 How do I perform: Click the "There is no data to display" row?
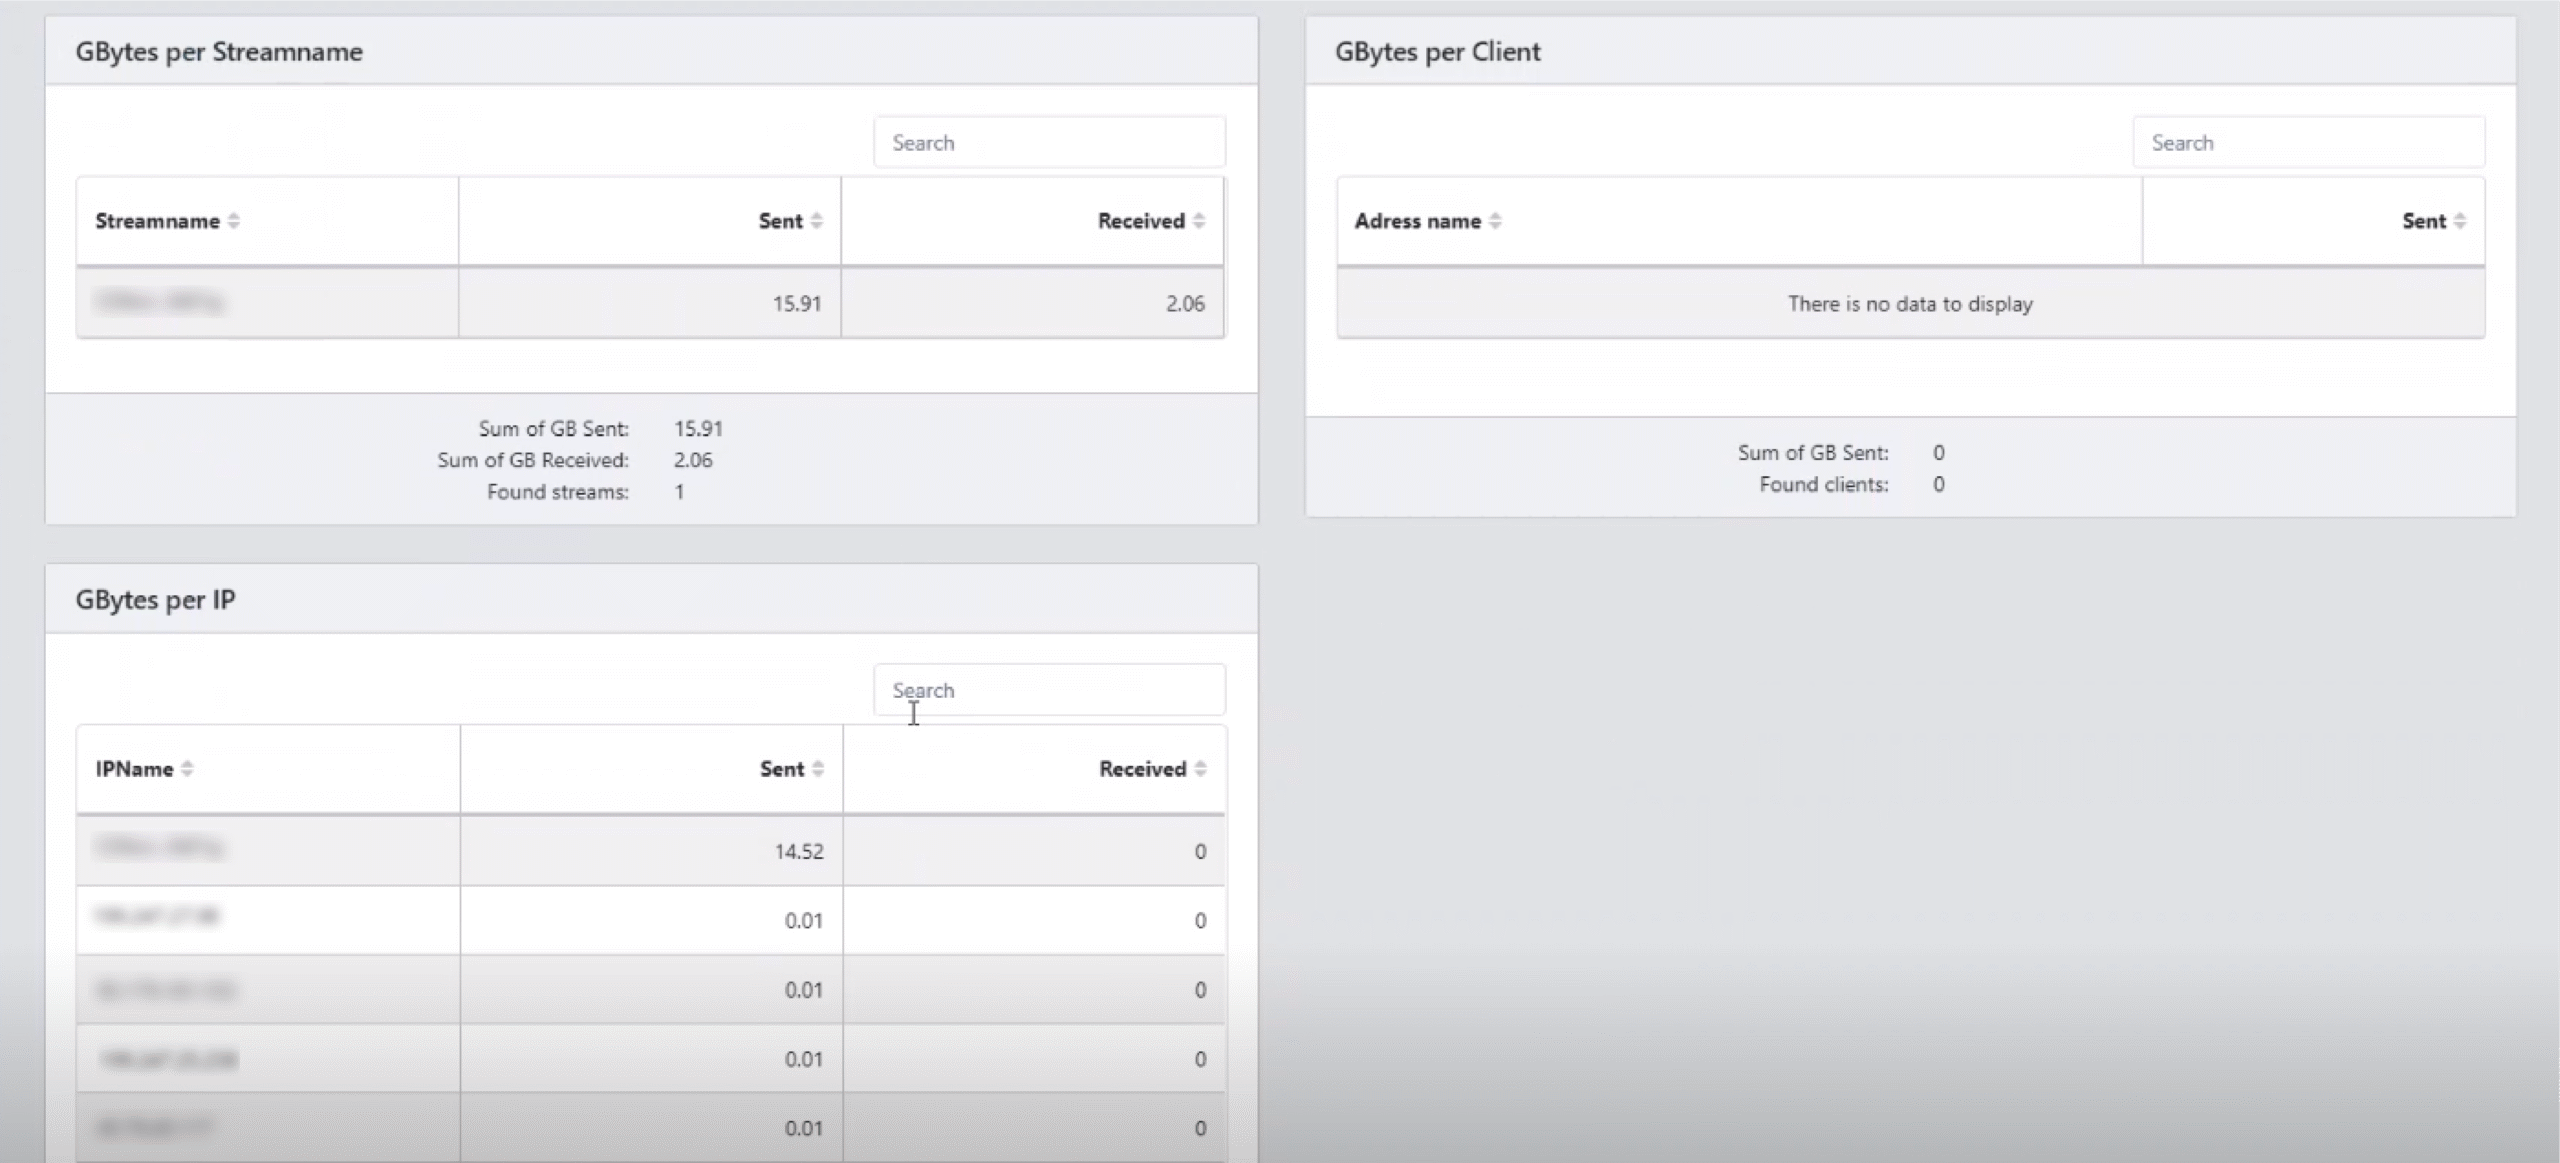pos(1910,304)
